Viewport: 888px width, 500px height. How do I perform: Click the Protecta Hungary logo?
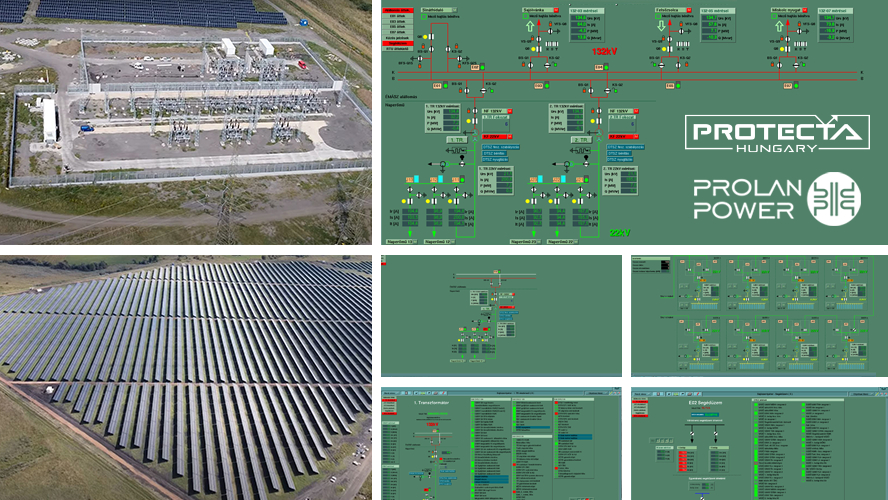777,133
